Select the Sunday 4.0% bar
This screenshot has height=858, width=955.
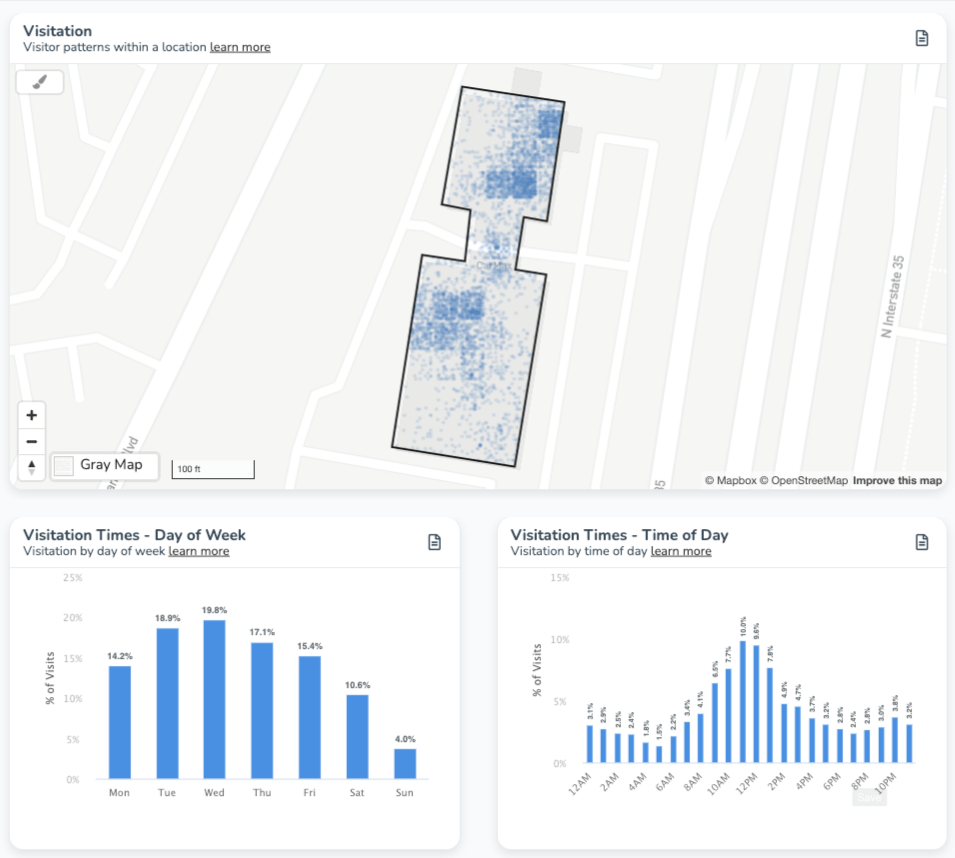click(x=405, y=764)
